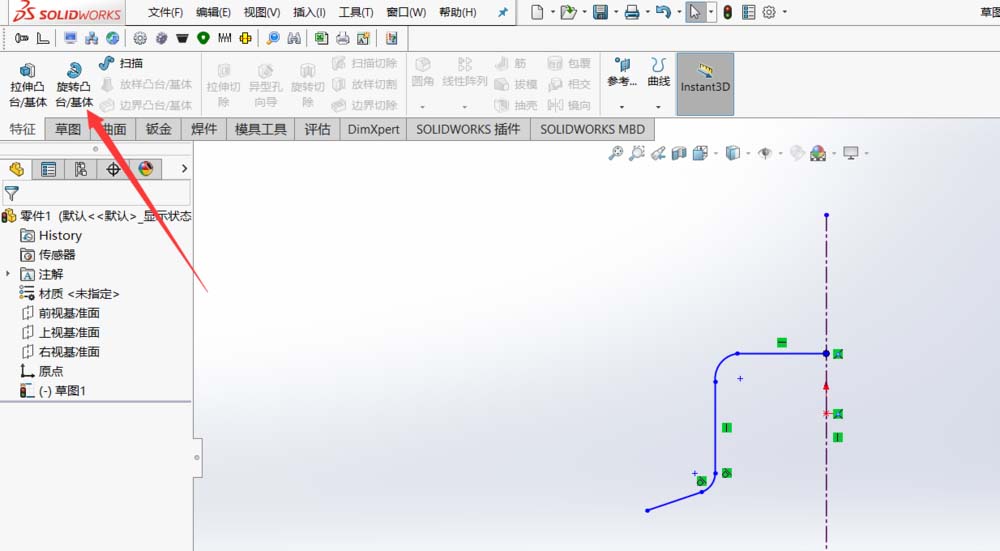Click the Section View icon
Viewport: 1000px width, 551px height.
click(x=679, y=153)
